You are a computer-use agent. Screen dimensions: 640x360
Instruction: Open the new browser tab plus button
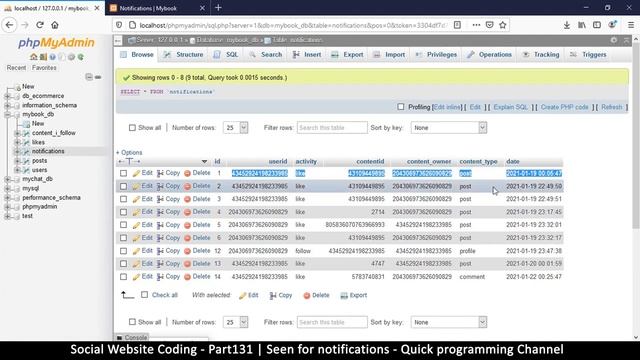[x=218, y=8]
